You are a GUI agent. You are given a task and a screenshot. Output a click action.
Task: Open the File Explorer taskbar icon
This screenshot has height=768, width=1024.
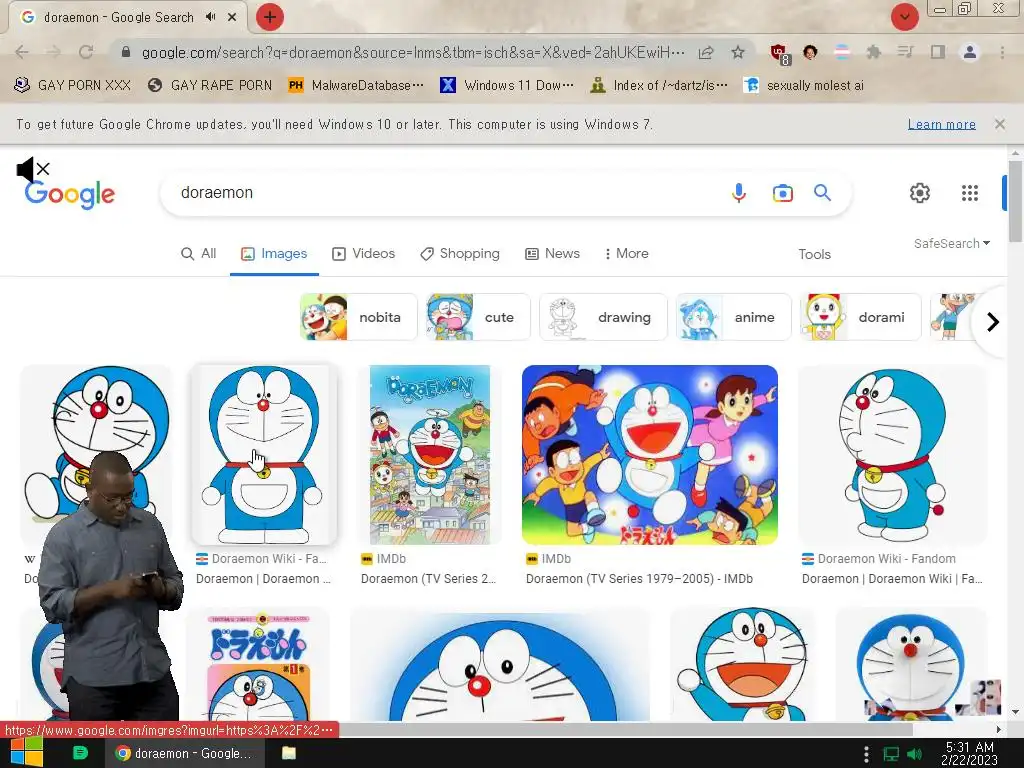pyautogui.click(x=289, y=753)
